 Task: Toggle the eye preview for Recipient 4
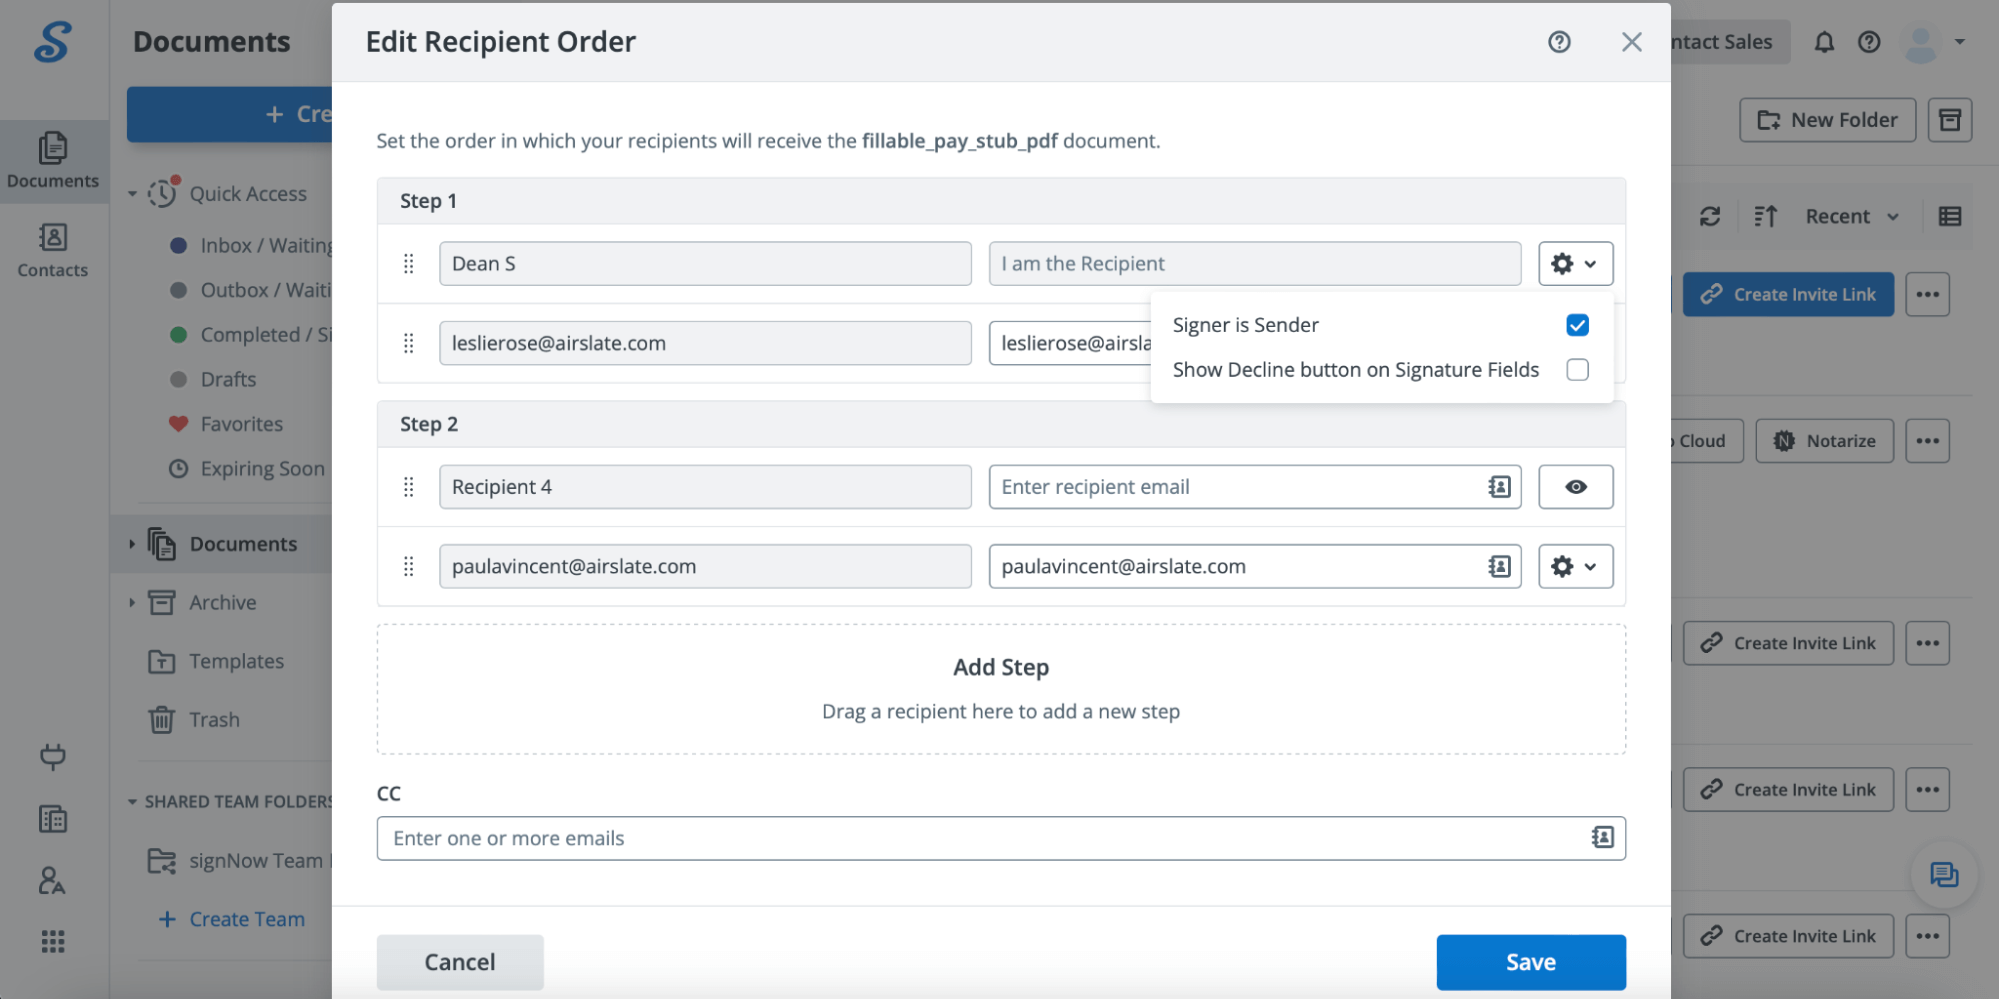click(x=1576, y=487)
